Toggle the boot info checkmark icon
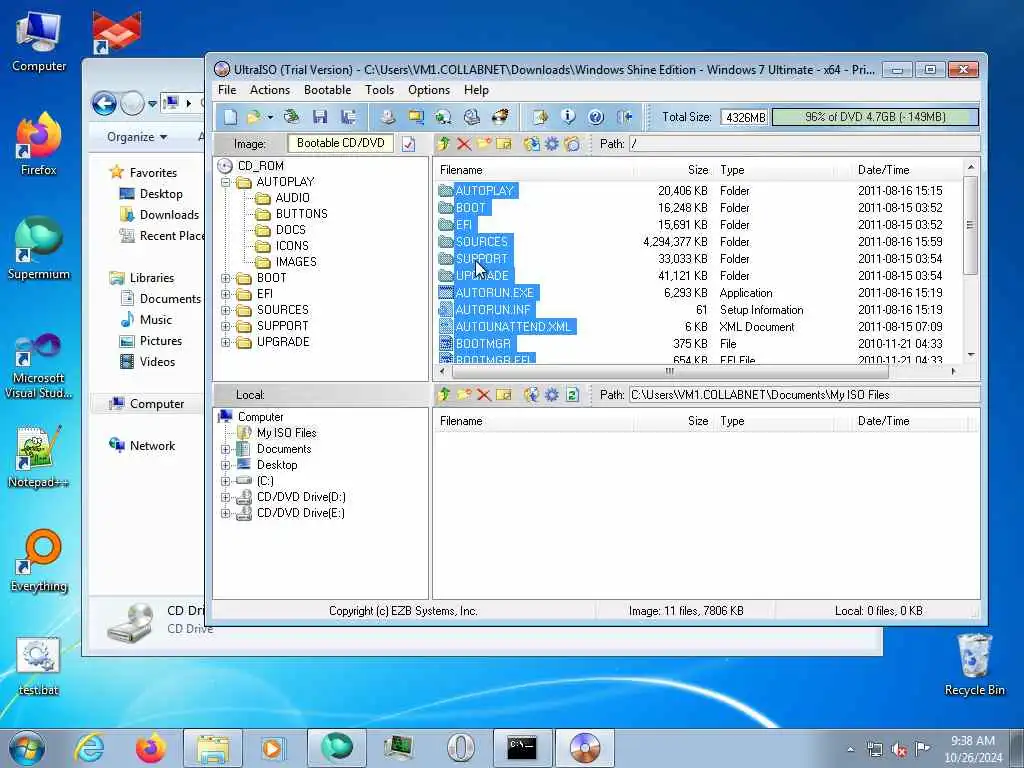This screenshot has height=768, width=1024. point(409,144)
